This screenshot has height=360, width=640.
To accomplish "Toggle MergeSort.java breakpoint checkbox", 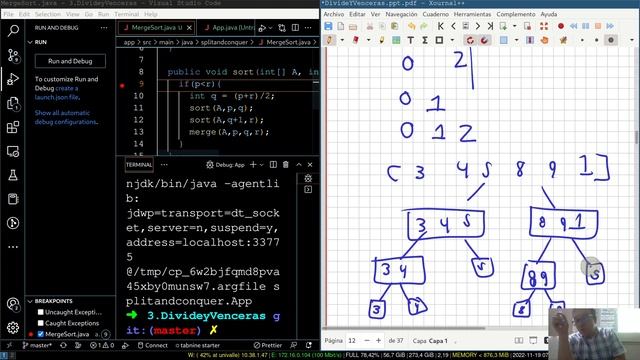I will [40, 334].
